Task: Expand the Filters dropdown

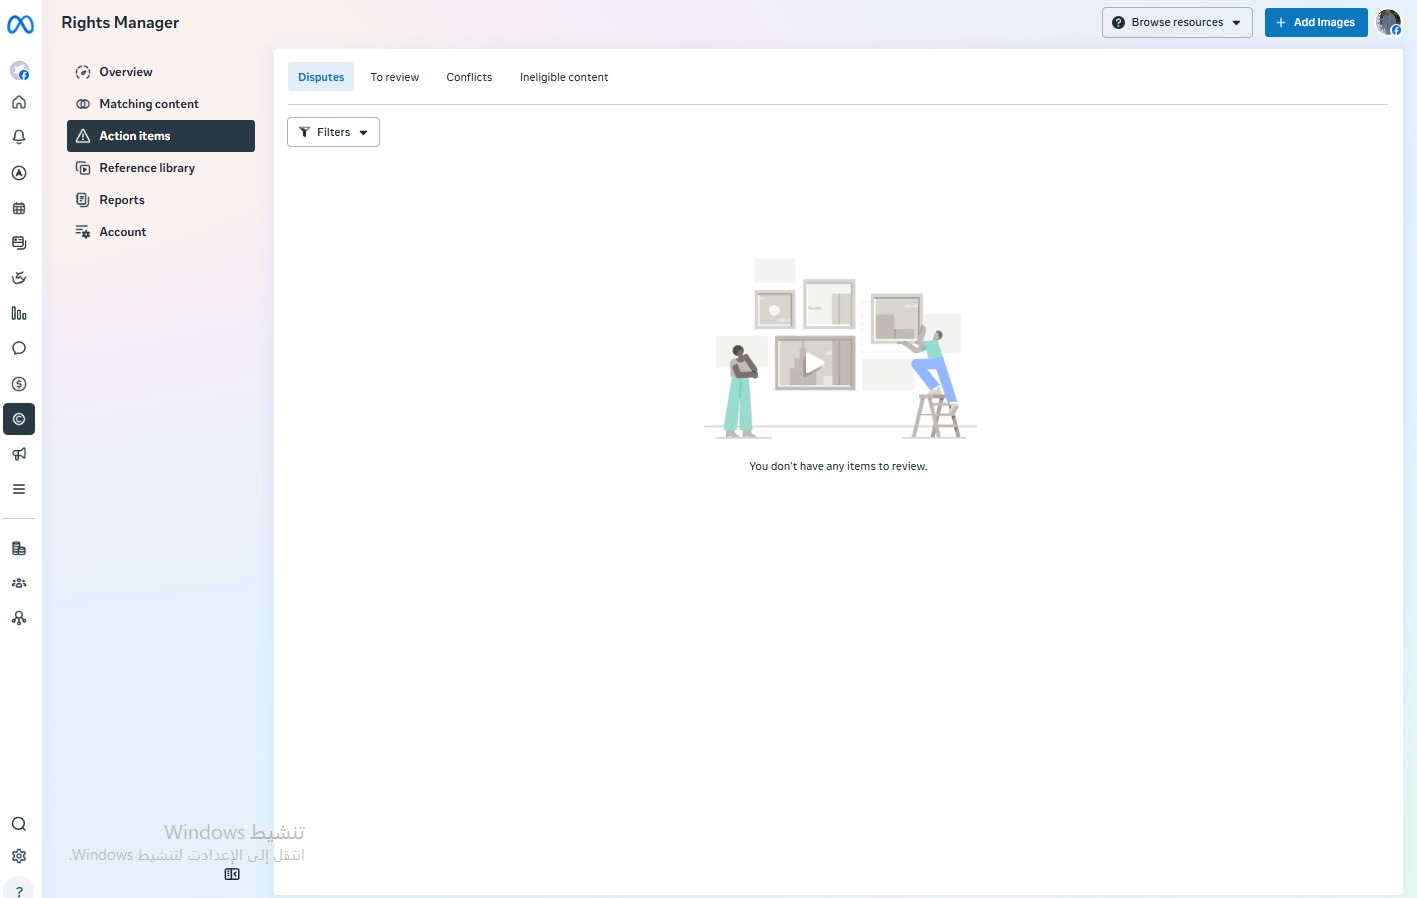Action: pos(333,132)
